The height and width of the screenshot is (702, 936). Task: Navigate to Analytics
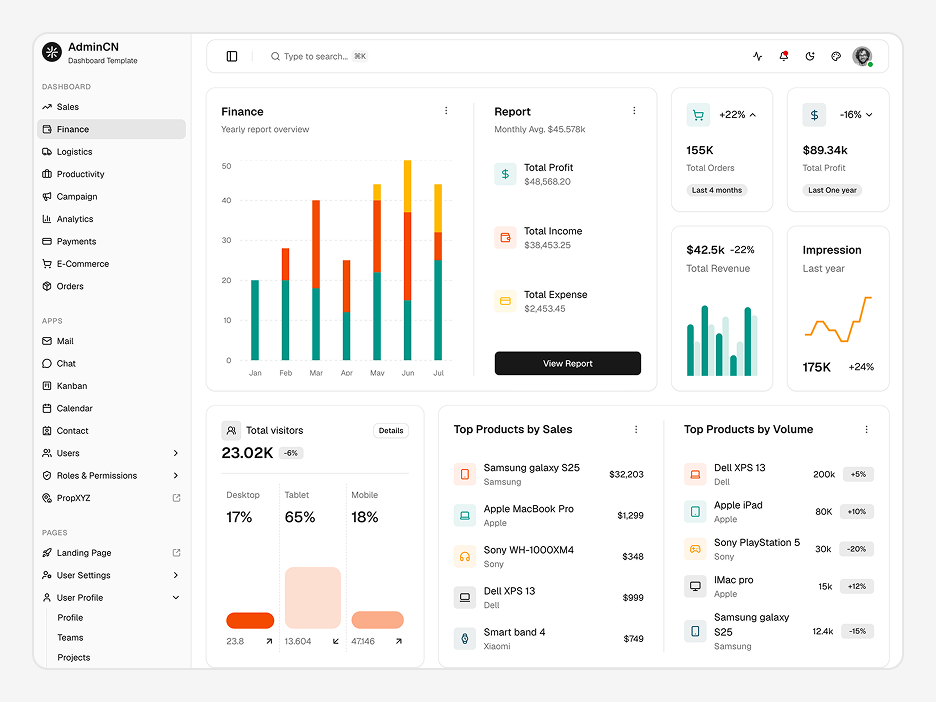(x=111, y=219)
